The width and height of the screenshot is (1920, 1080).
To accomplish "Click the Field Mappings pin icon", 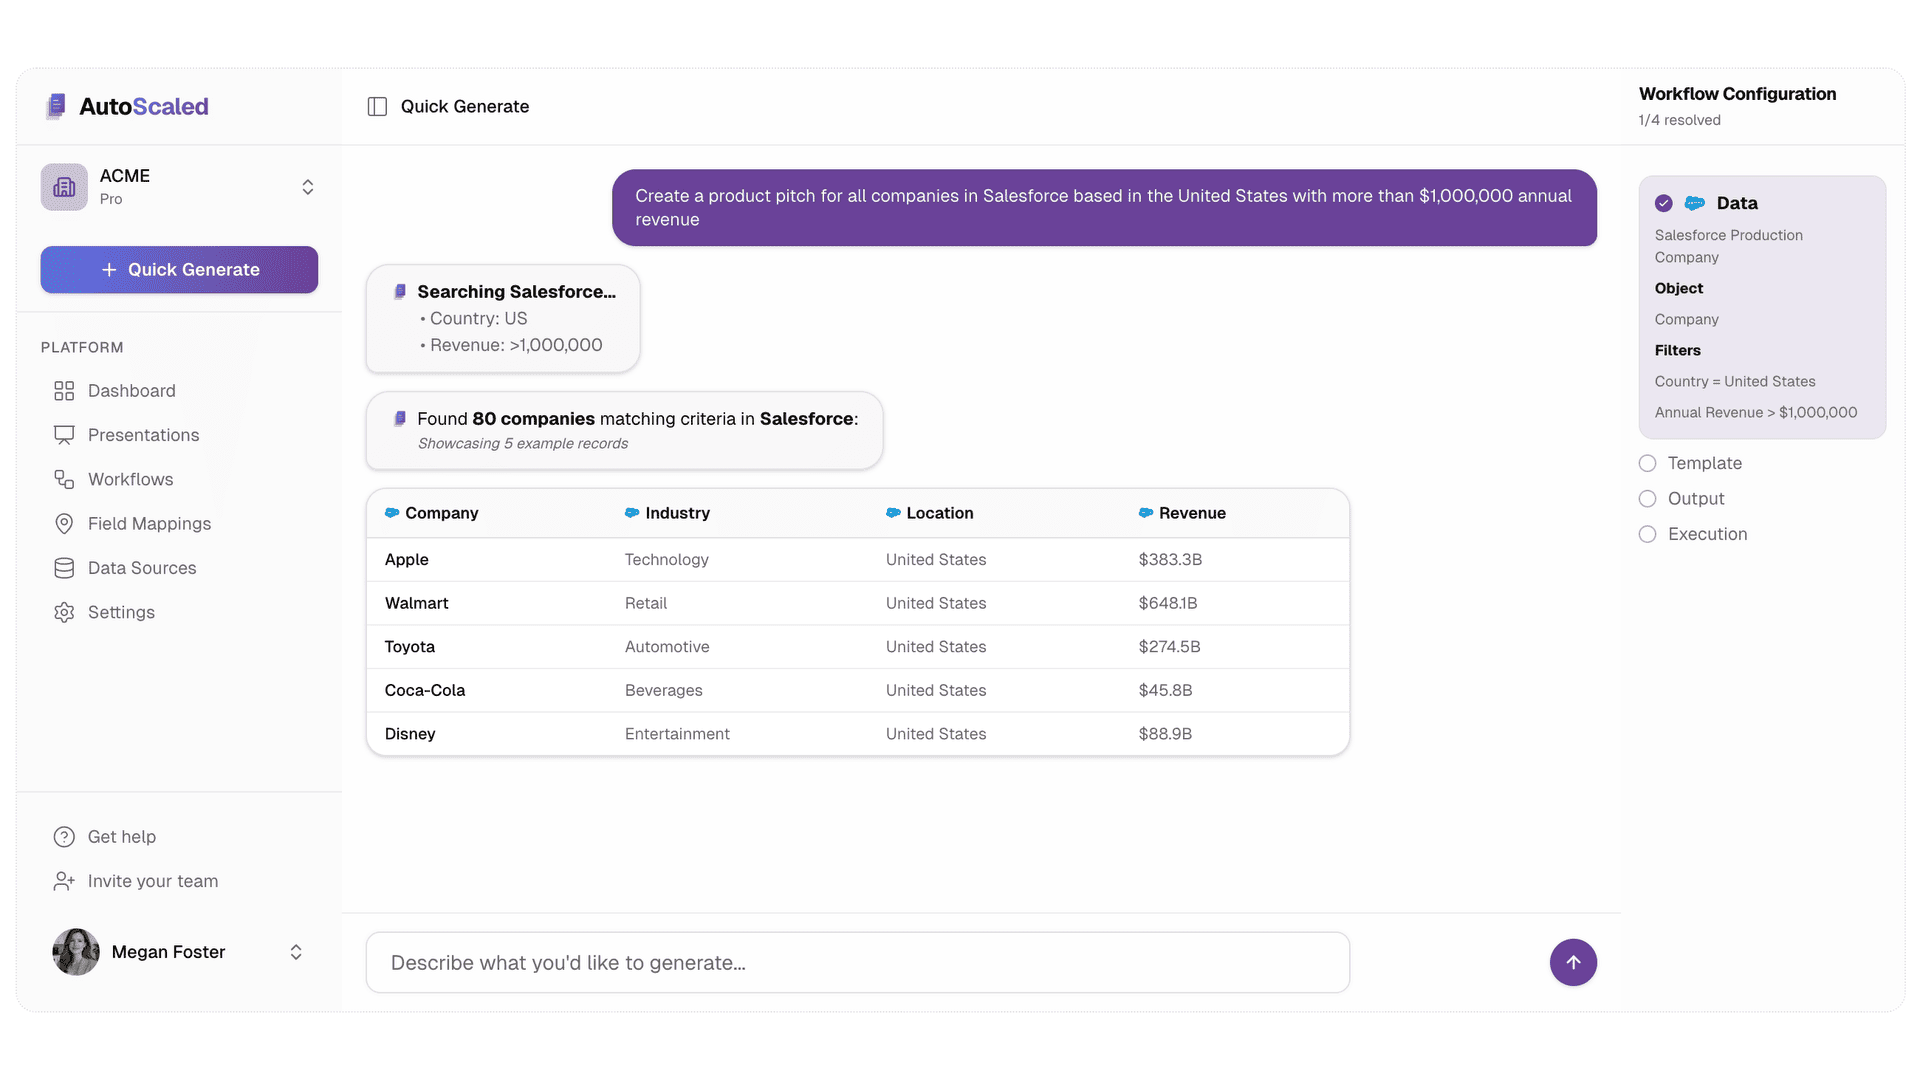I will (64, 524).
